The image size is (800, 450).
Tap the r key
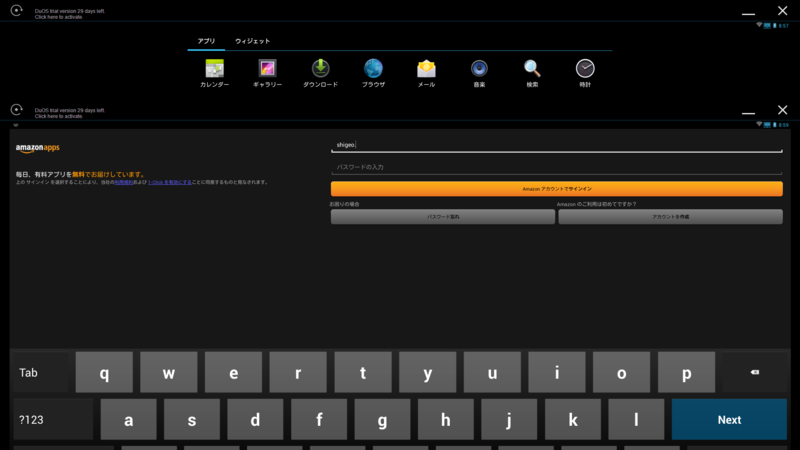pos(298,372)
